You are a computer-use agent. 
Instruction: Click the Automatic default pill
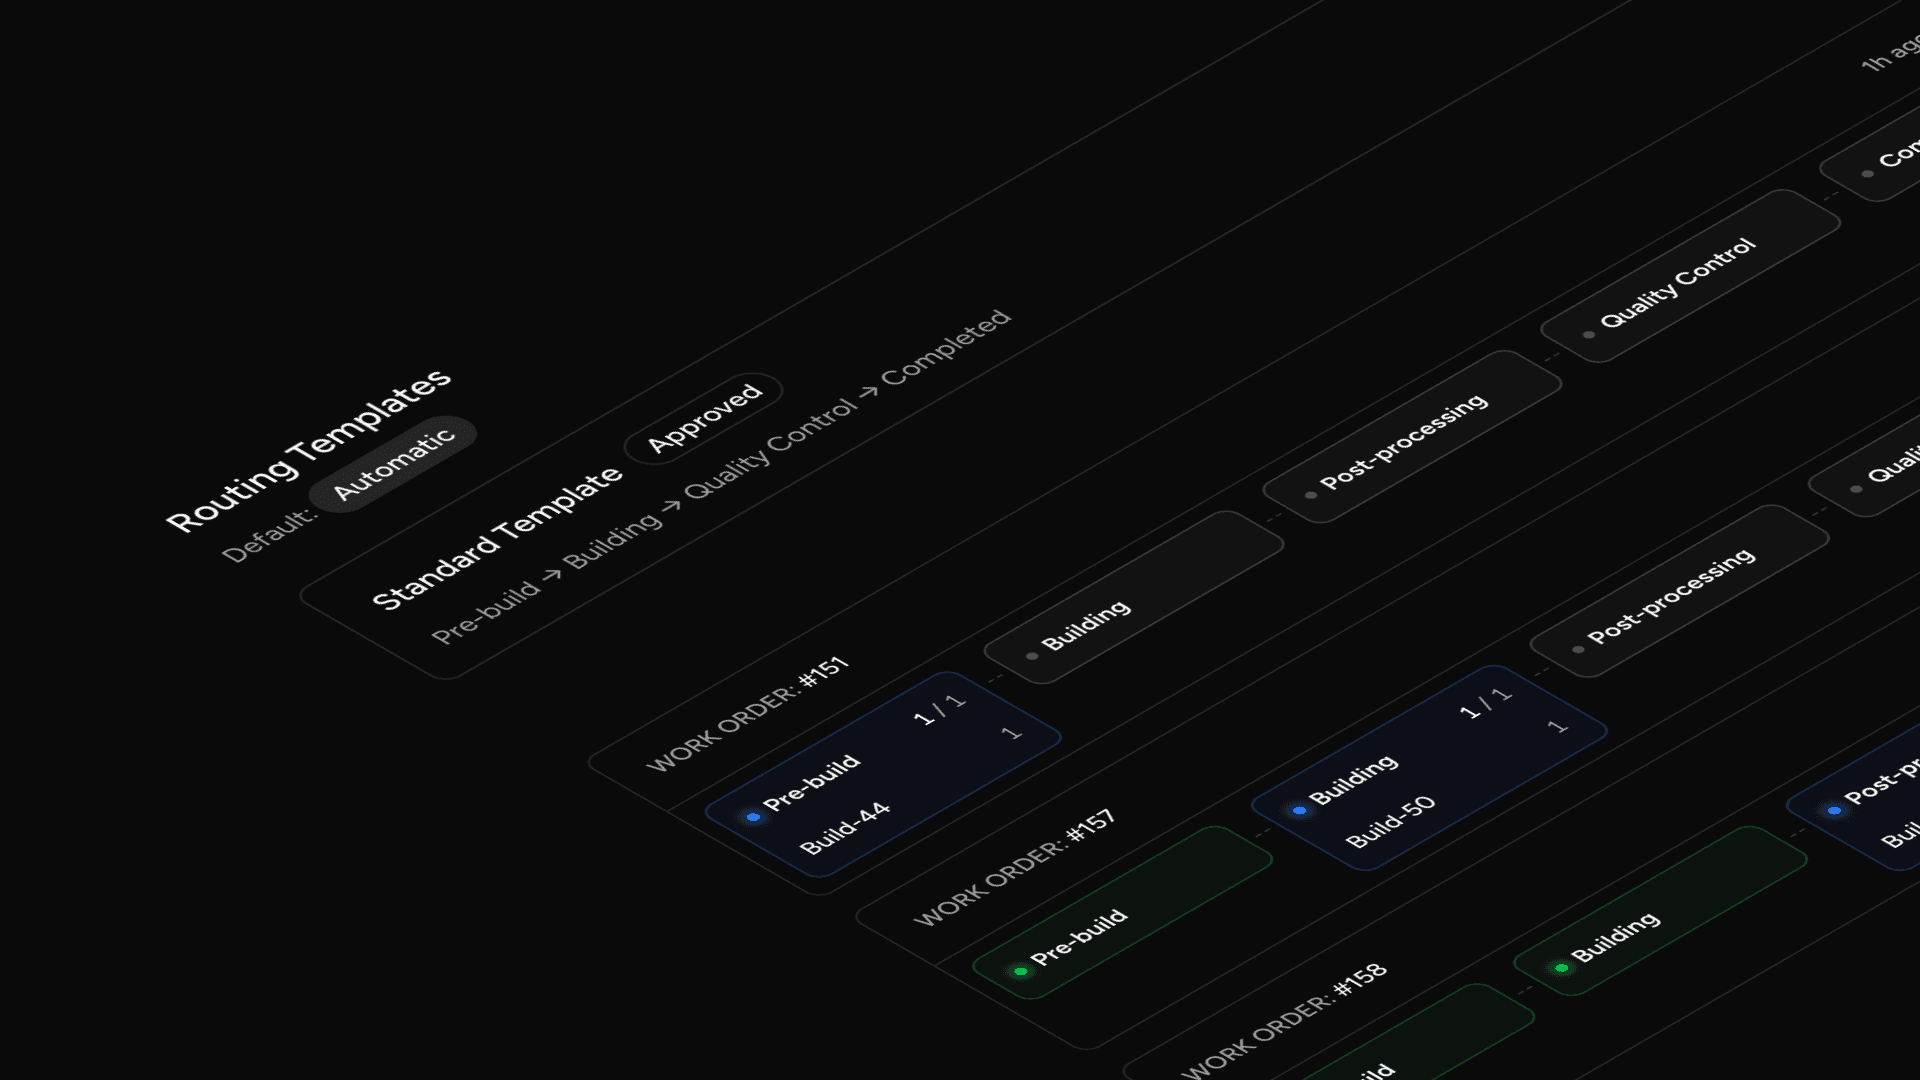tap(393, 463)
